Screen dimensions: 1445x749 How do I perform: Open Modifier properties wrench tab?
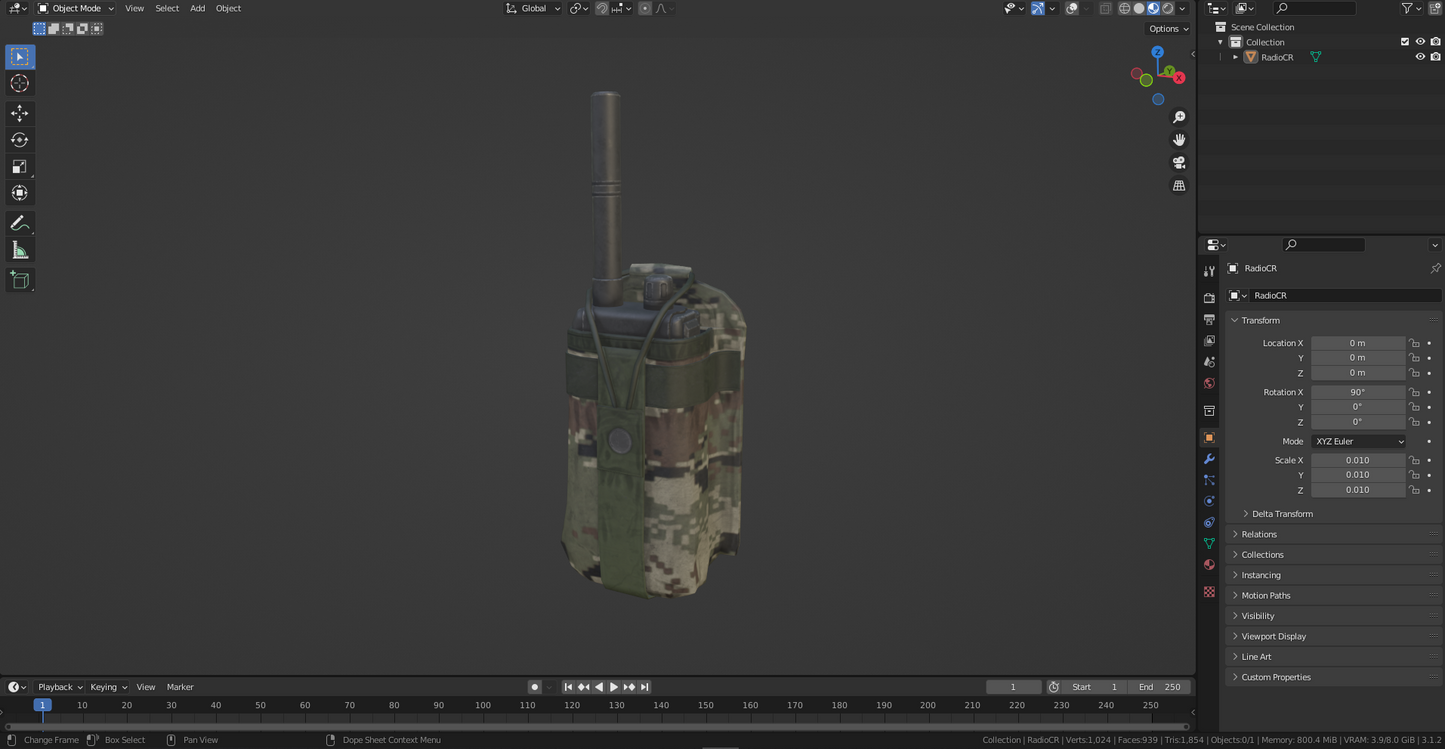(x=1209, y=459)
